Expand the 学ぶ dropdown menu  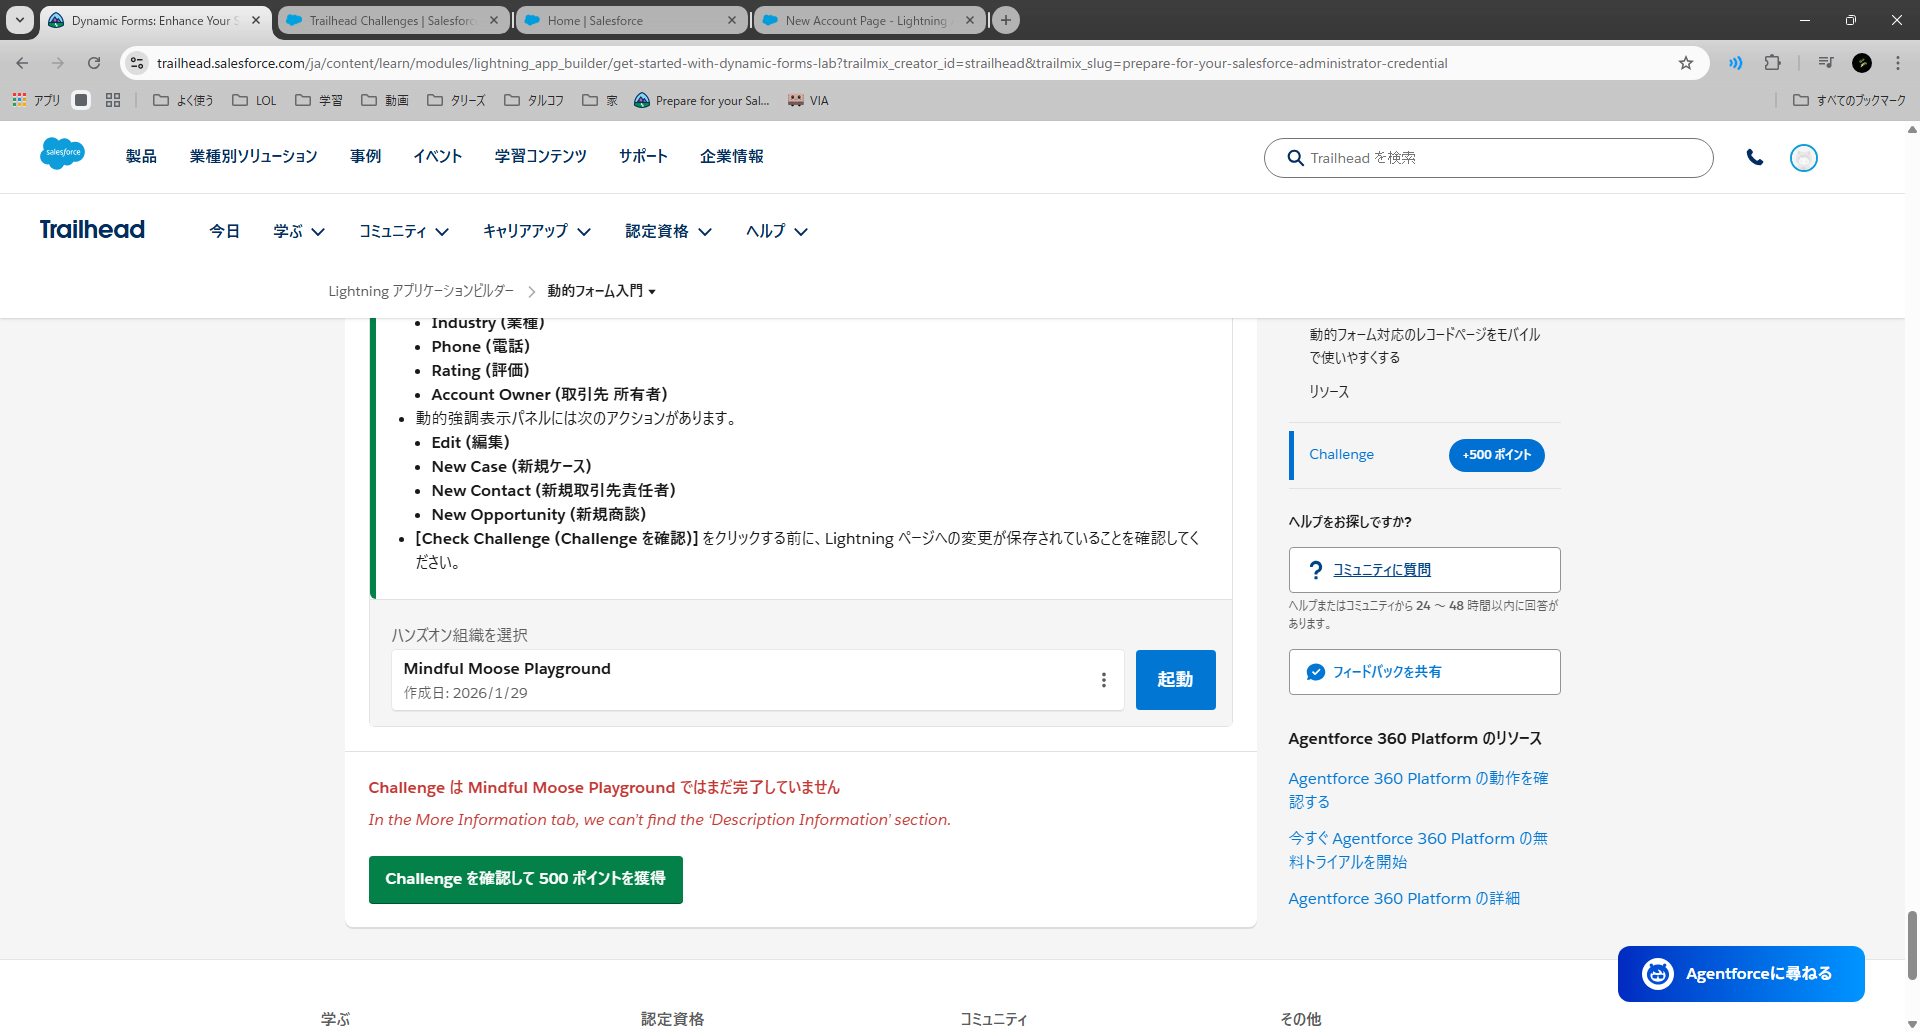pyautogui.click(x=299, y=231)
